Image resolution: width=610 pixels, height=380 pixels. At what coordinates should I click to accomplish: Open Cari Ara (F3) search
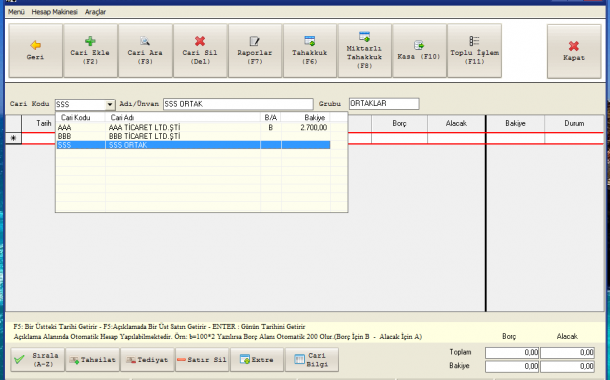coord(145,51)
